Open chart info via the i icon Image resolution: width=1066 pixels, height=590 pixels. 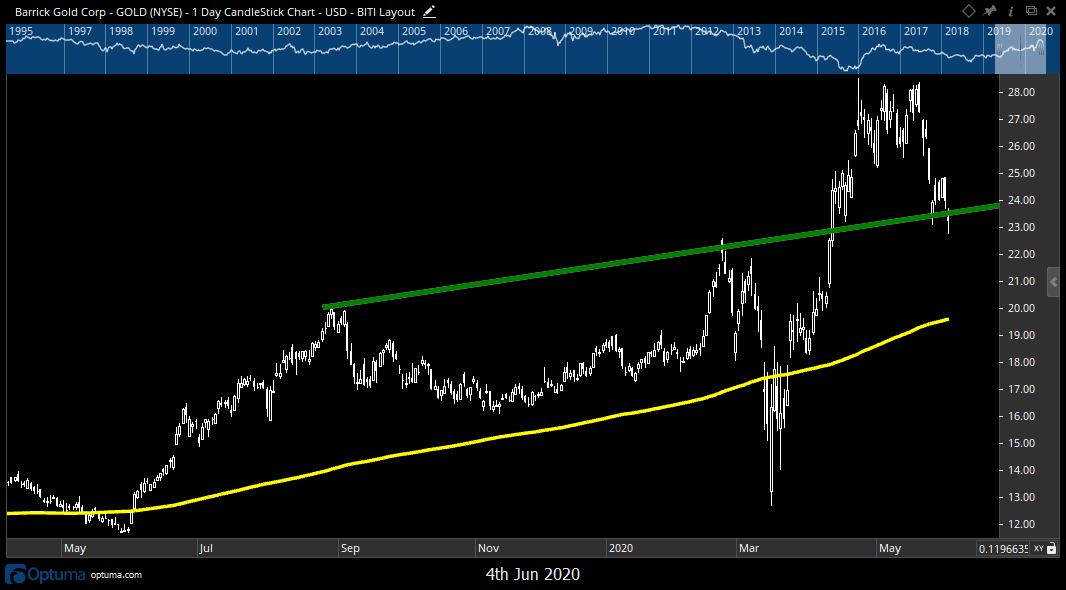point(1010,12)
